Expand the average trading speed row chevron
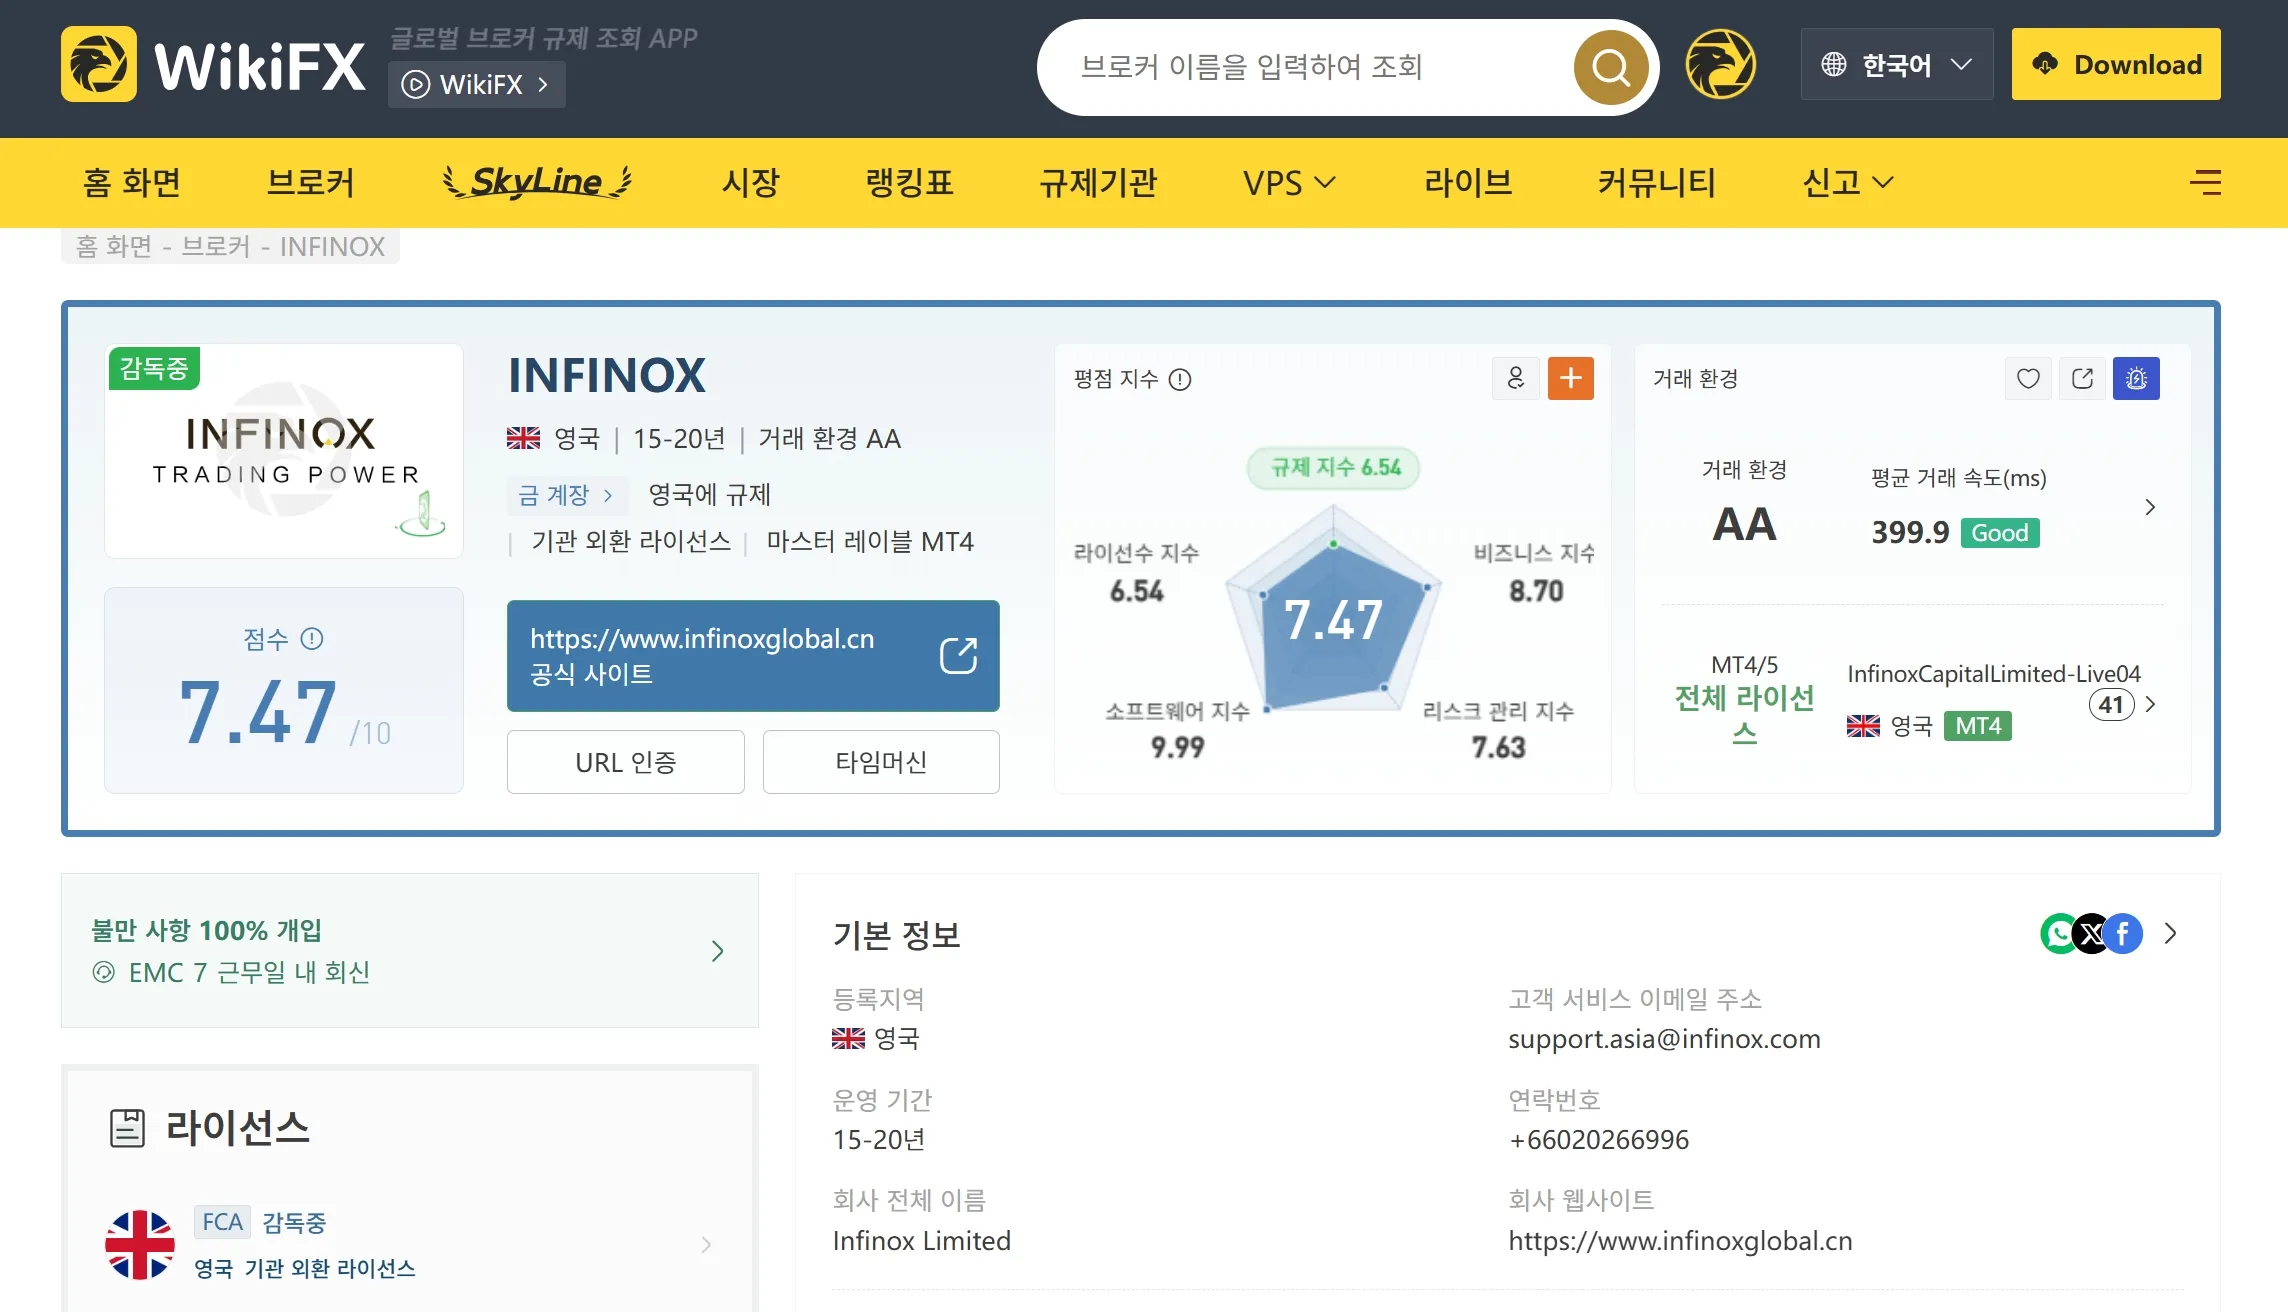The width and height of the screenshot is (2288, 1312). (2150, 507)
